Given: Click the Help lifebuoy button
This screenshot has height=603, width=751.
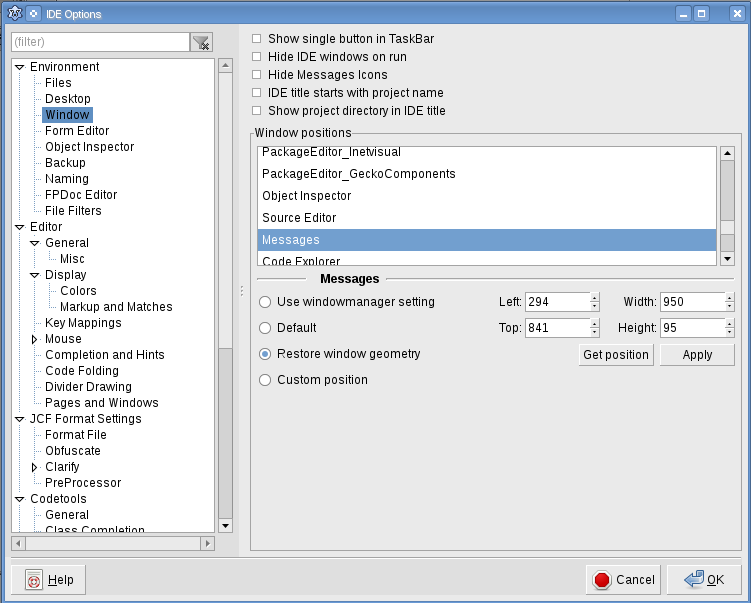Looking at the screenshot, I should tap(49, 580).
